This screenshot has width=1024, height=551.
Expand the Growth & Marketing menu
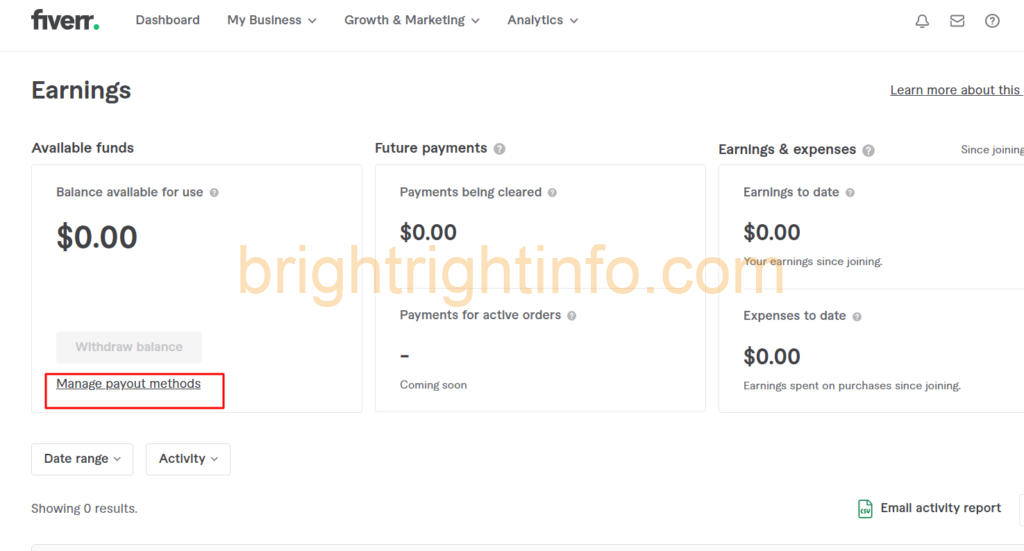tap(411, 20)
